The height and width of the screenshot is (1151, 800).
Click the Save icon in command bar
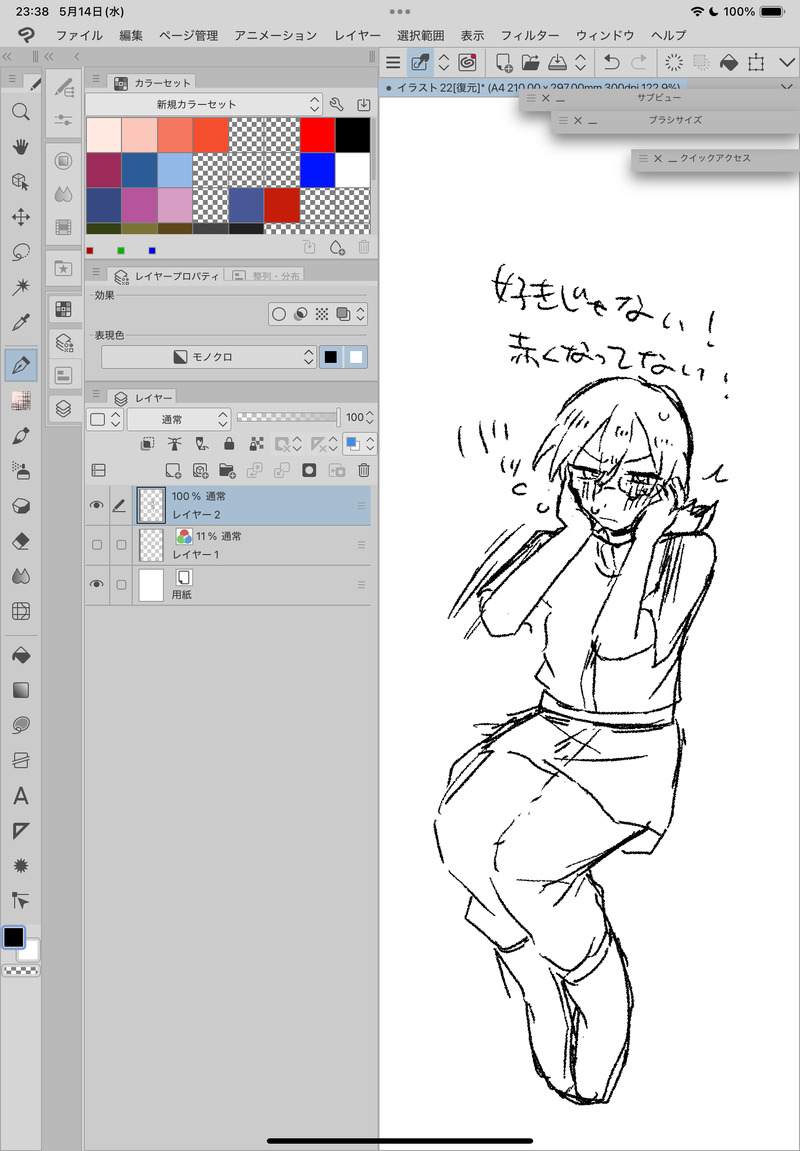coord(558,62)
